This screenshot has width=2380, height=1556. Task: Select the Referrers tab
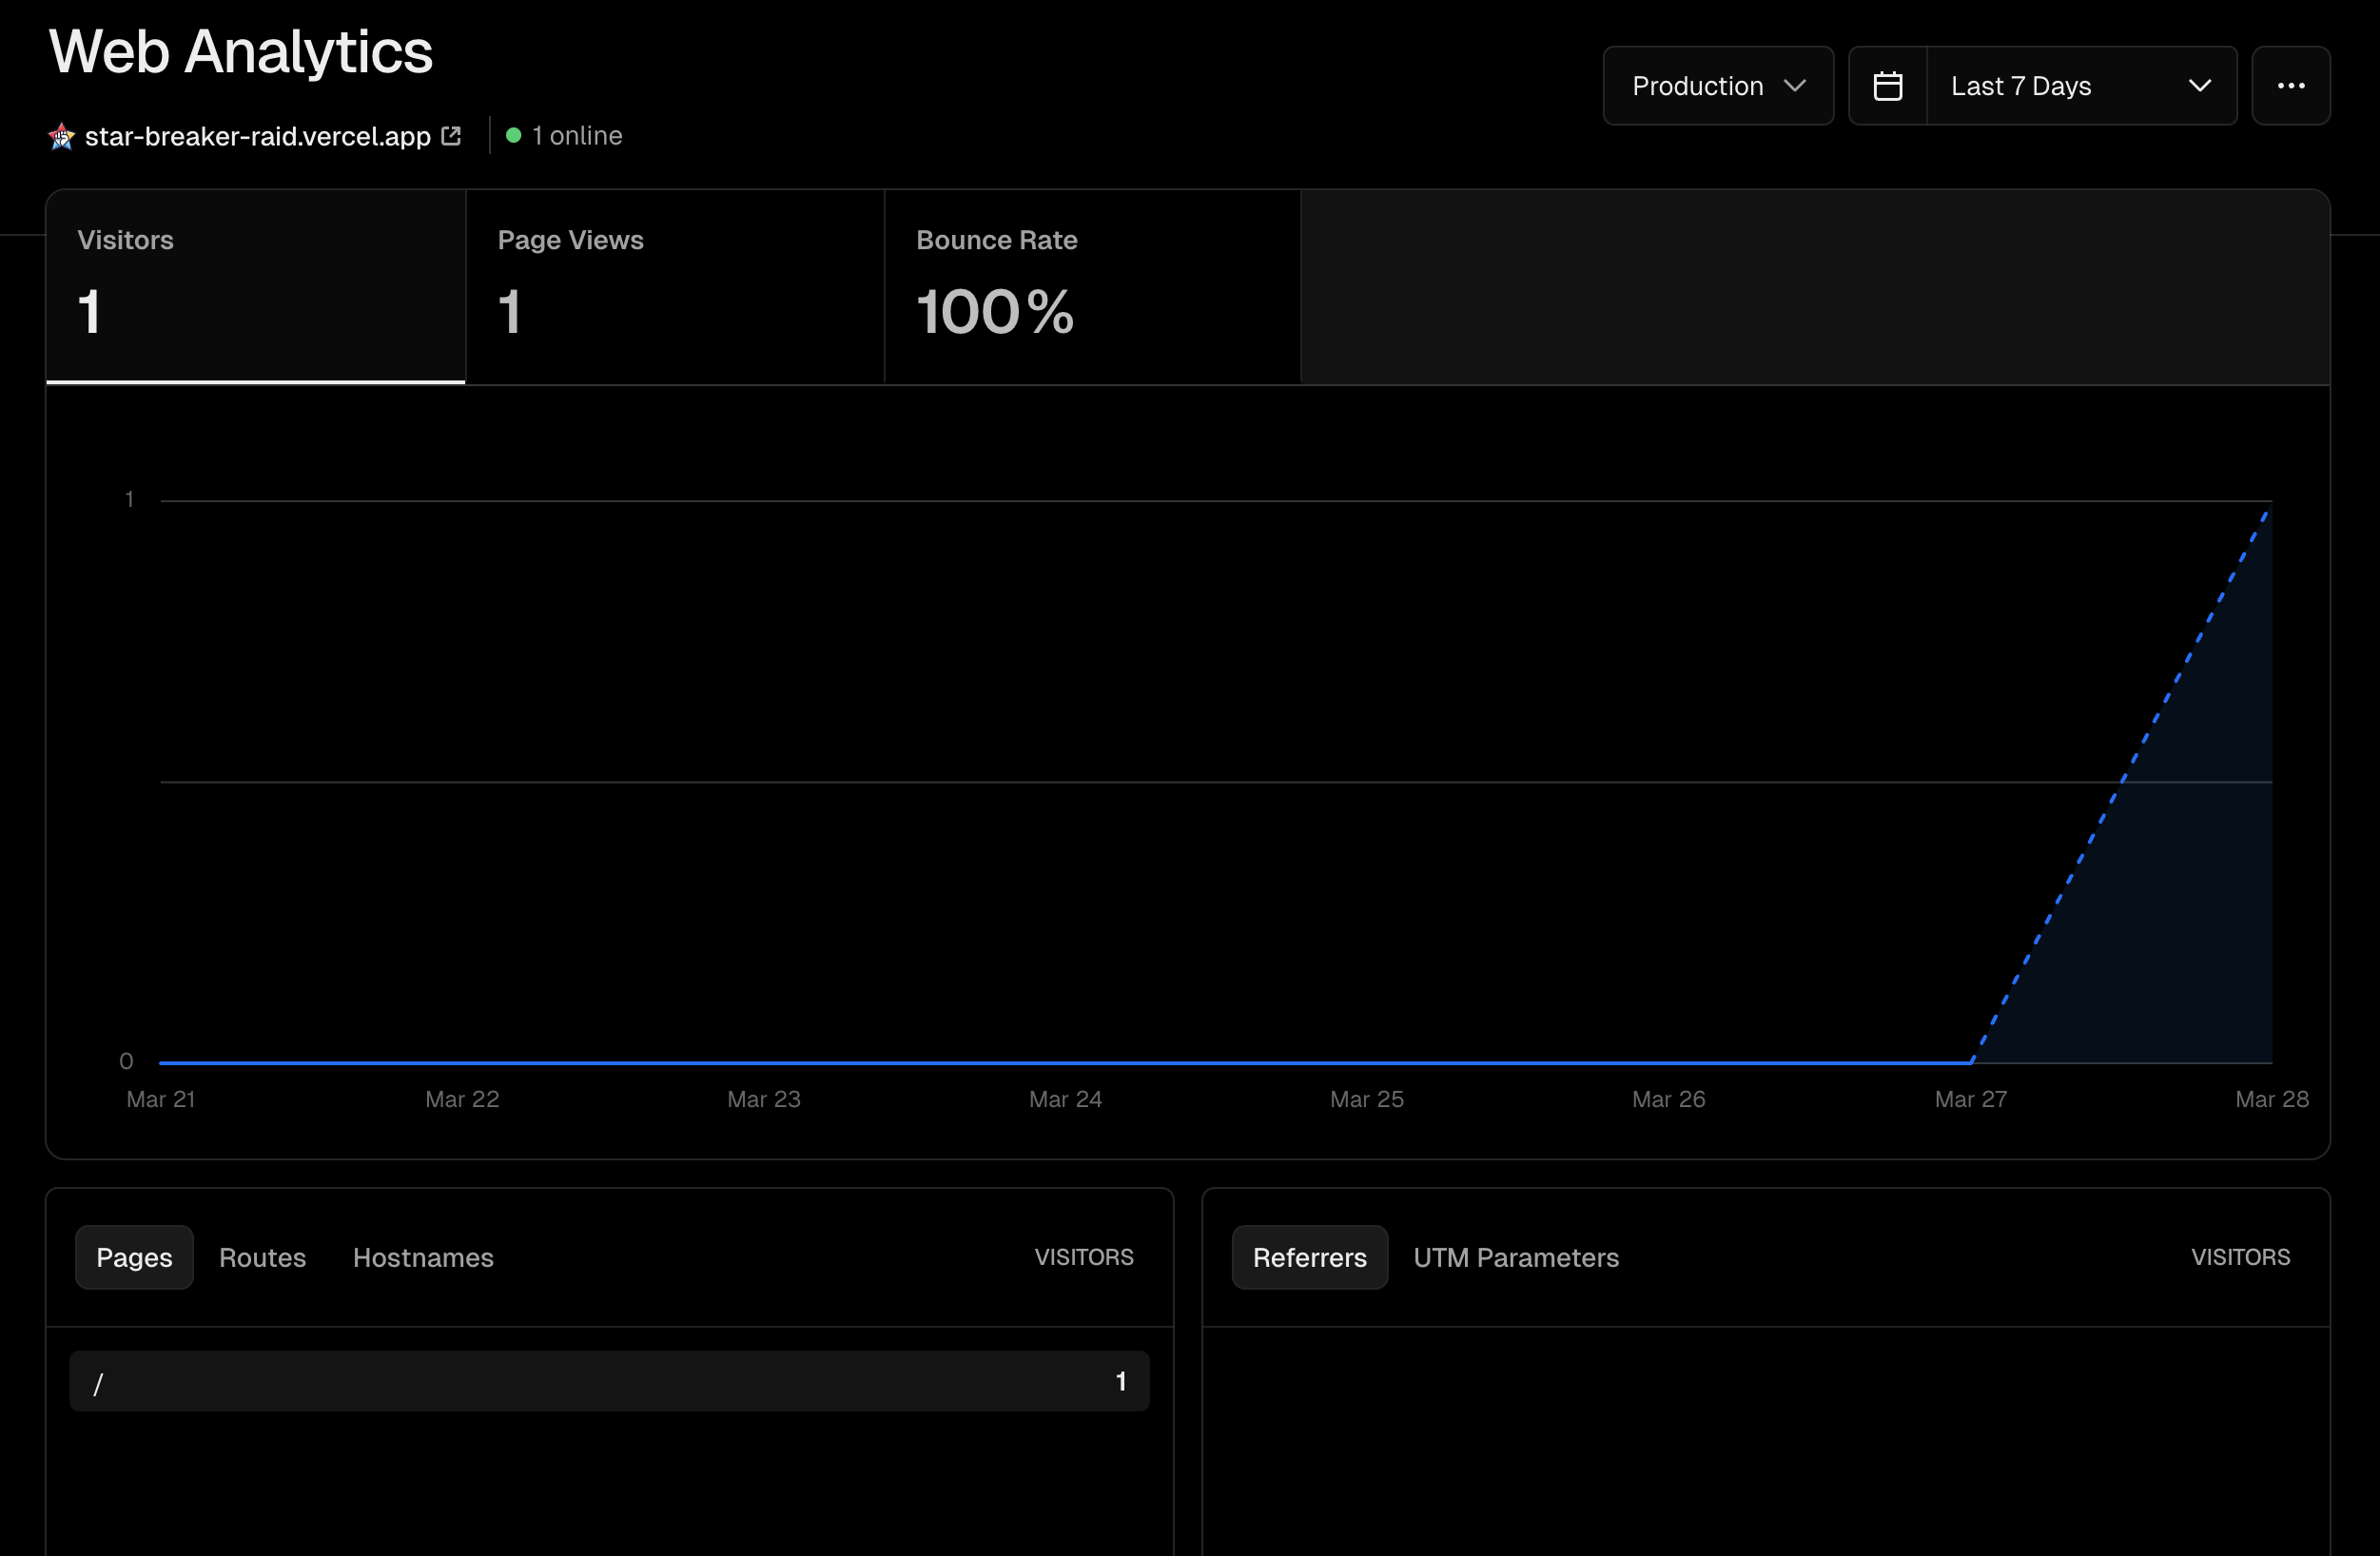click(x=1309, y=1257)
